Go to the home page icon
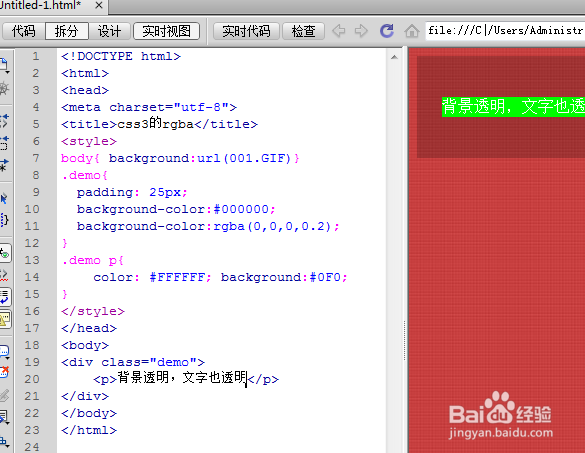Image resolution: width=585 pixels, height=453 pixels. click(412, 31)
